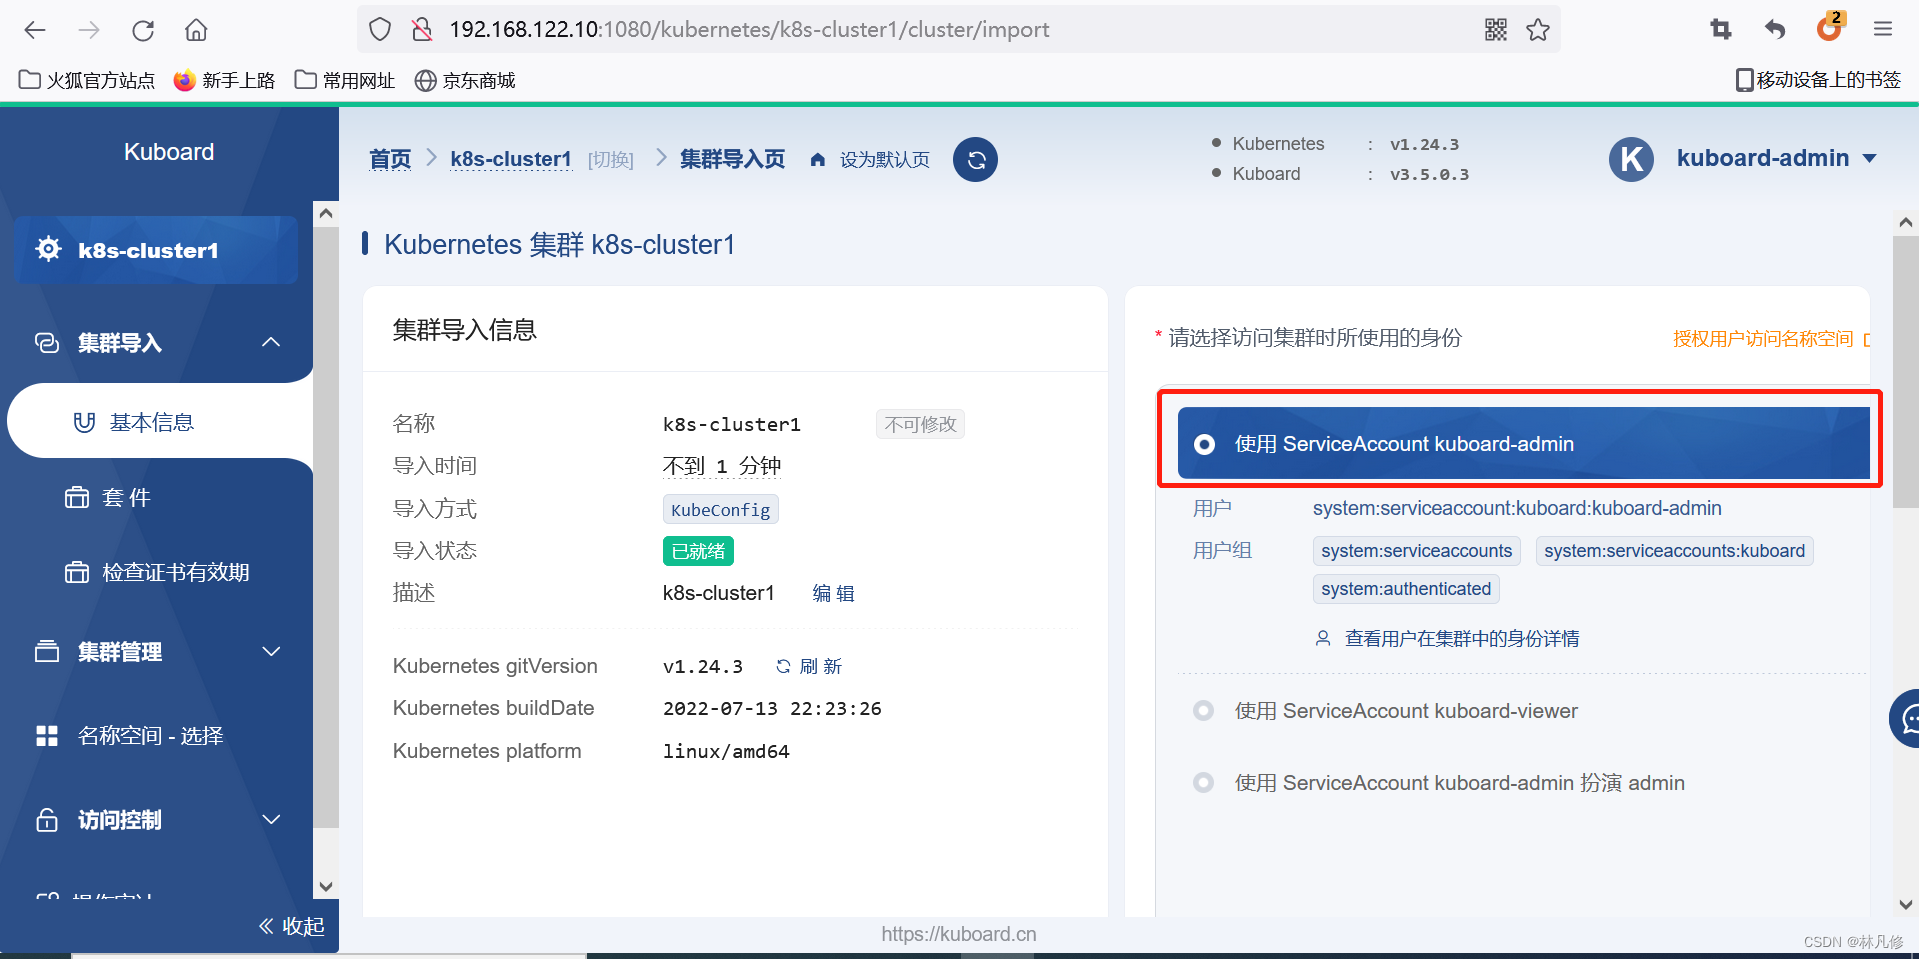Viewport: 1919px width, 959px height.
Task: Open 移动设备上的书签 mobile bookmarks
Action: coord(1818,80)
